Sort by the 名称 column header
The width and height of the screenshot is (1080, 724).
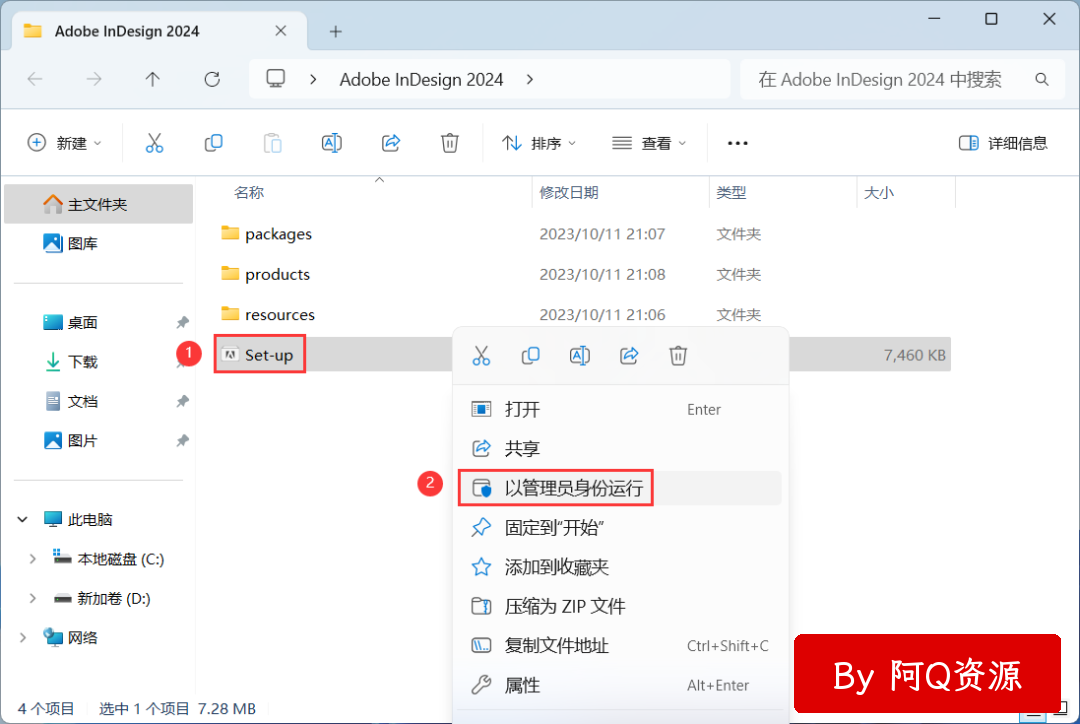(249, 193)
